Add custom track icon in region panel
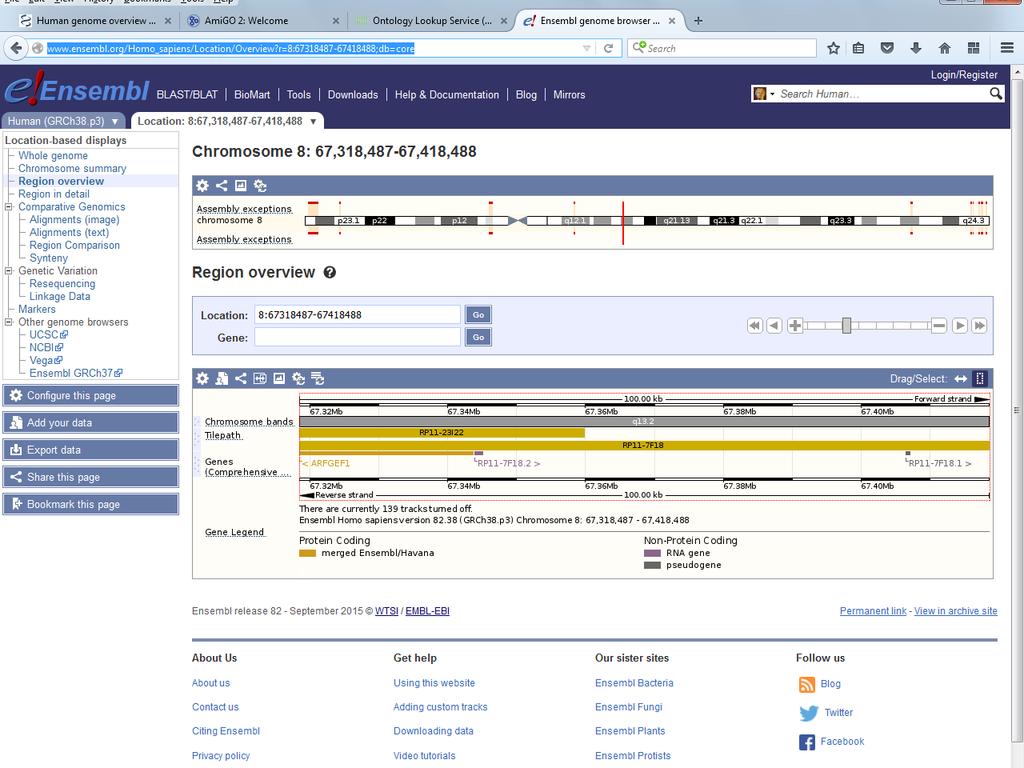 (221, 378)
